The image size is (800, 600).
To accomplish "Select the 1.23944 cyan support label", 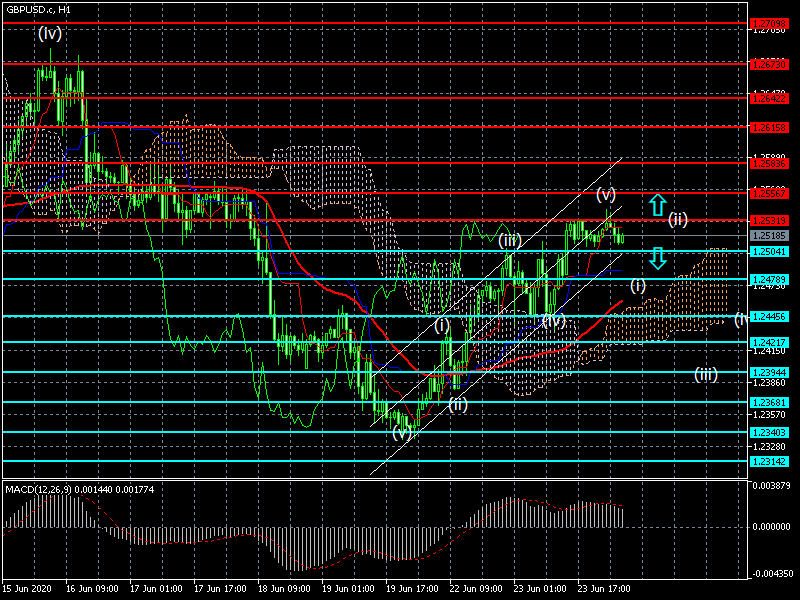I will pyautogui.click(x=768, y=372).
